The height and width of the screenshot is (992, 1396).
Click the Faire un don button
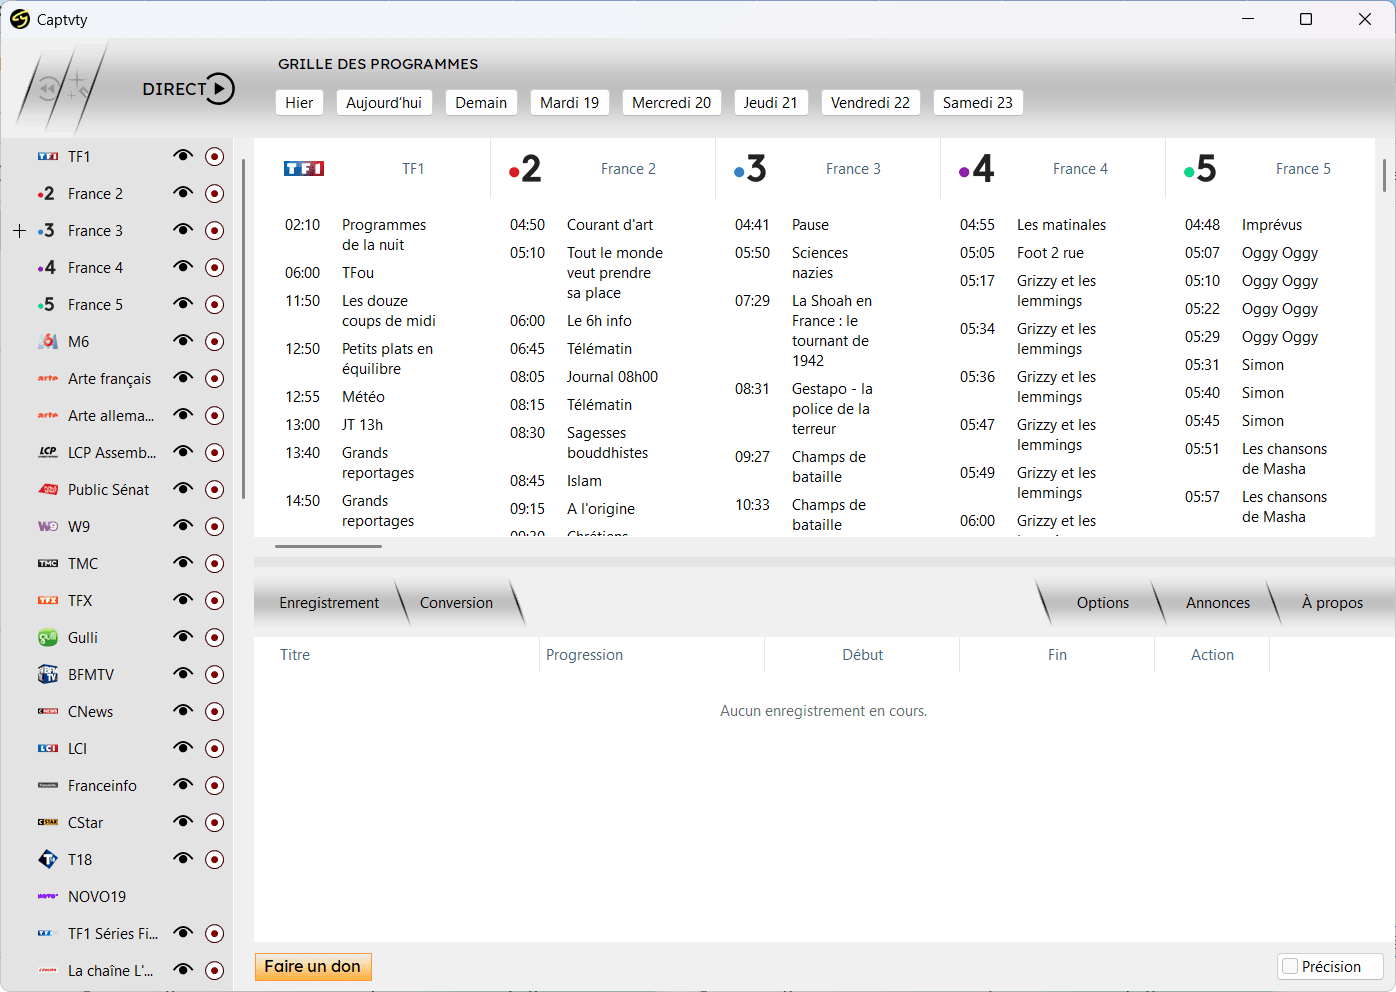313,966
